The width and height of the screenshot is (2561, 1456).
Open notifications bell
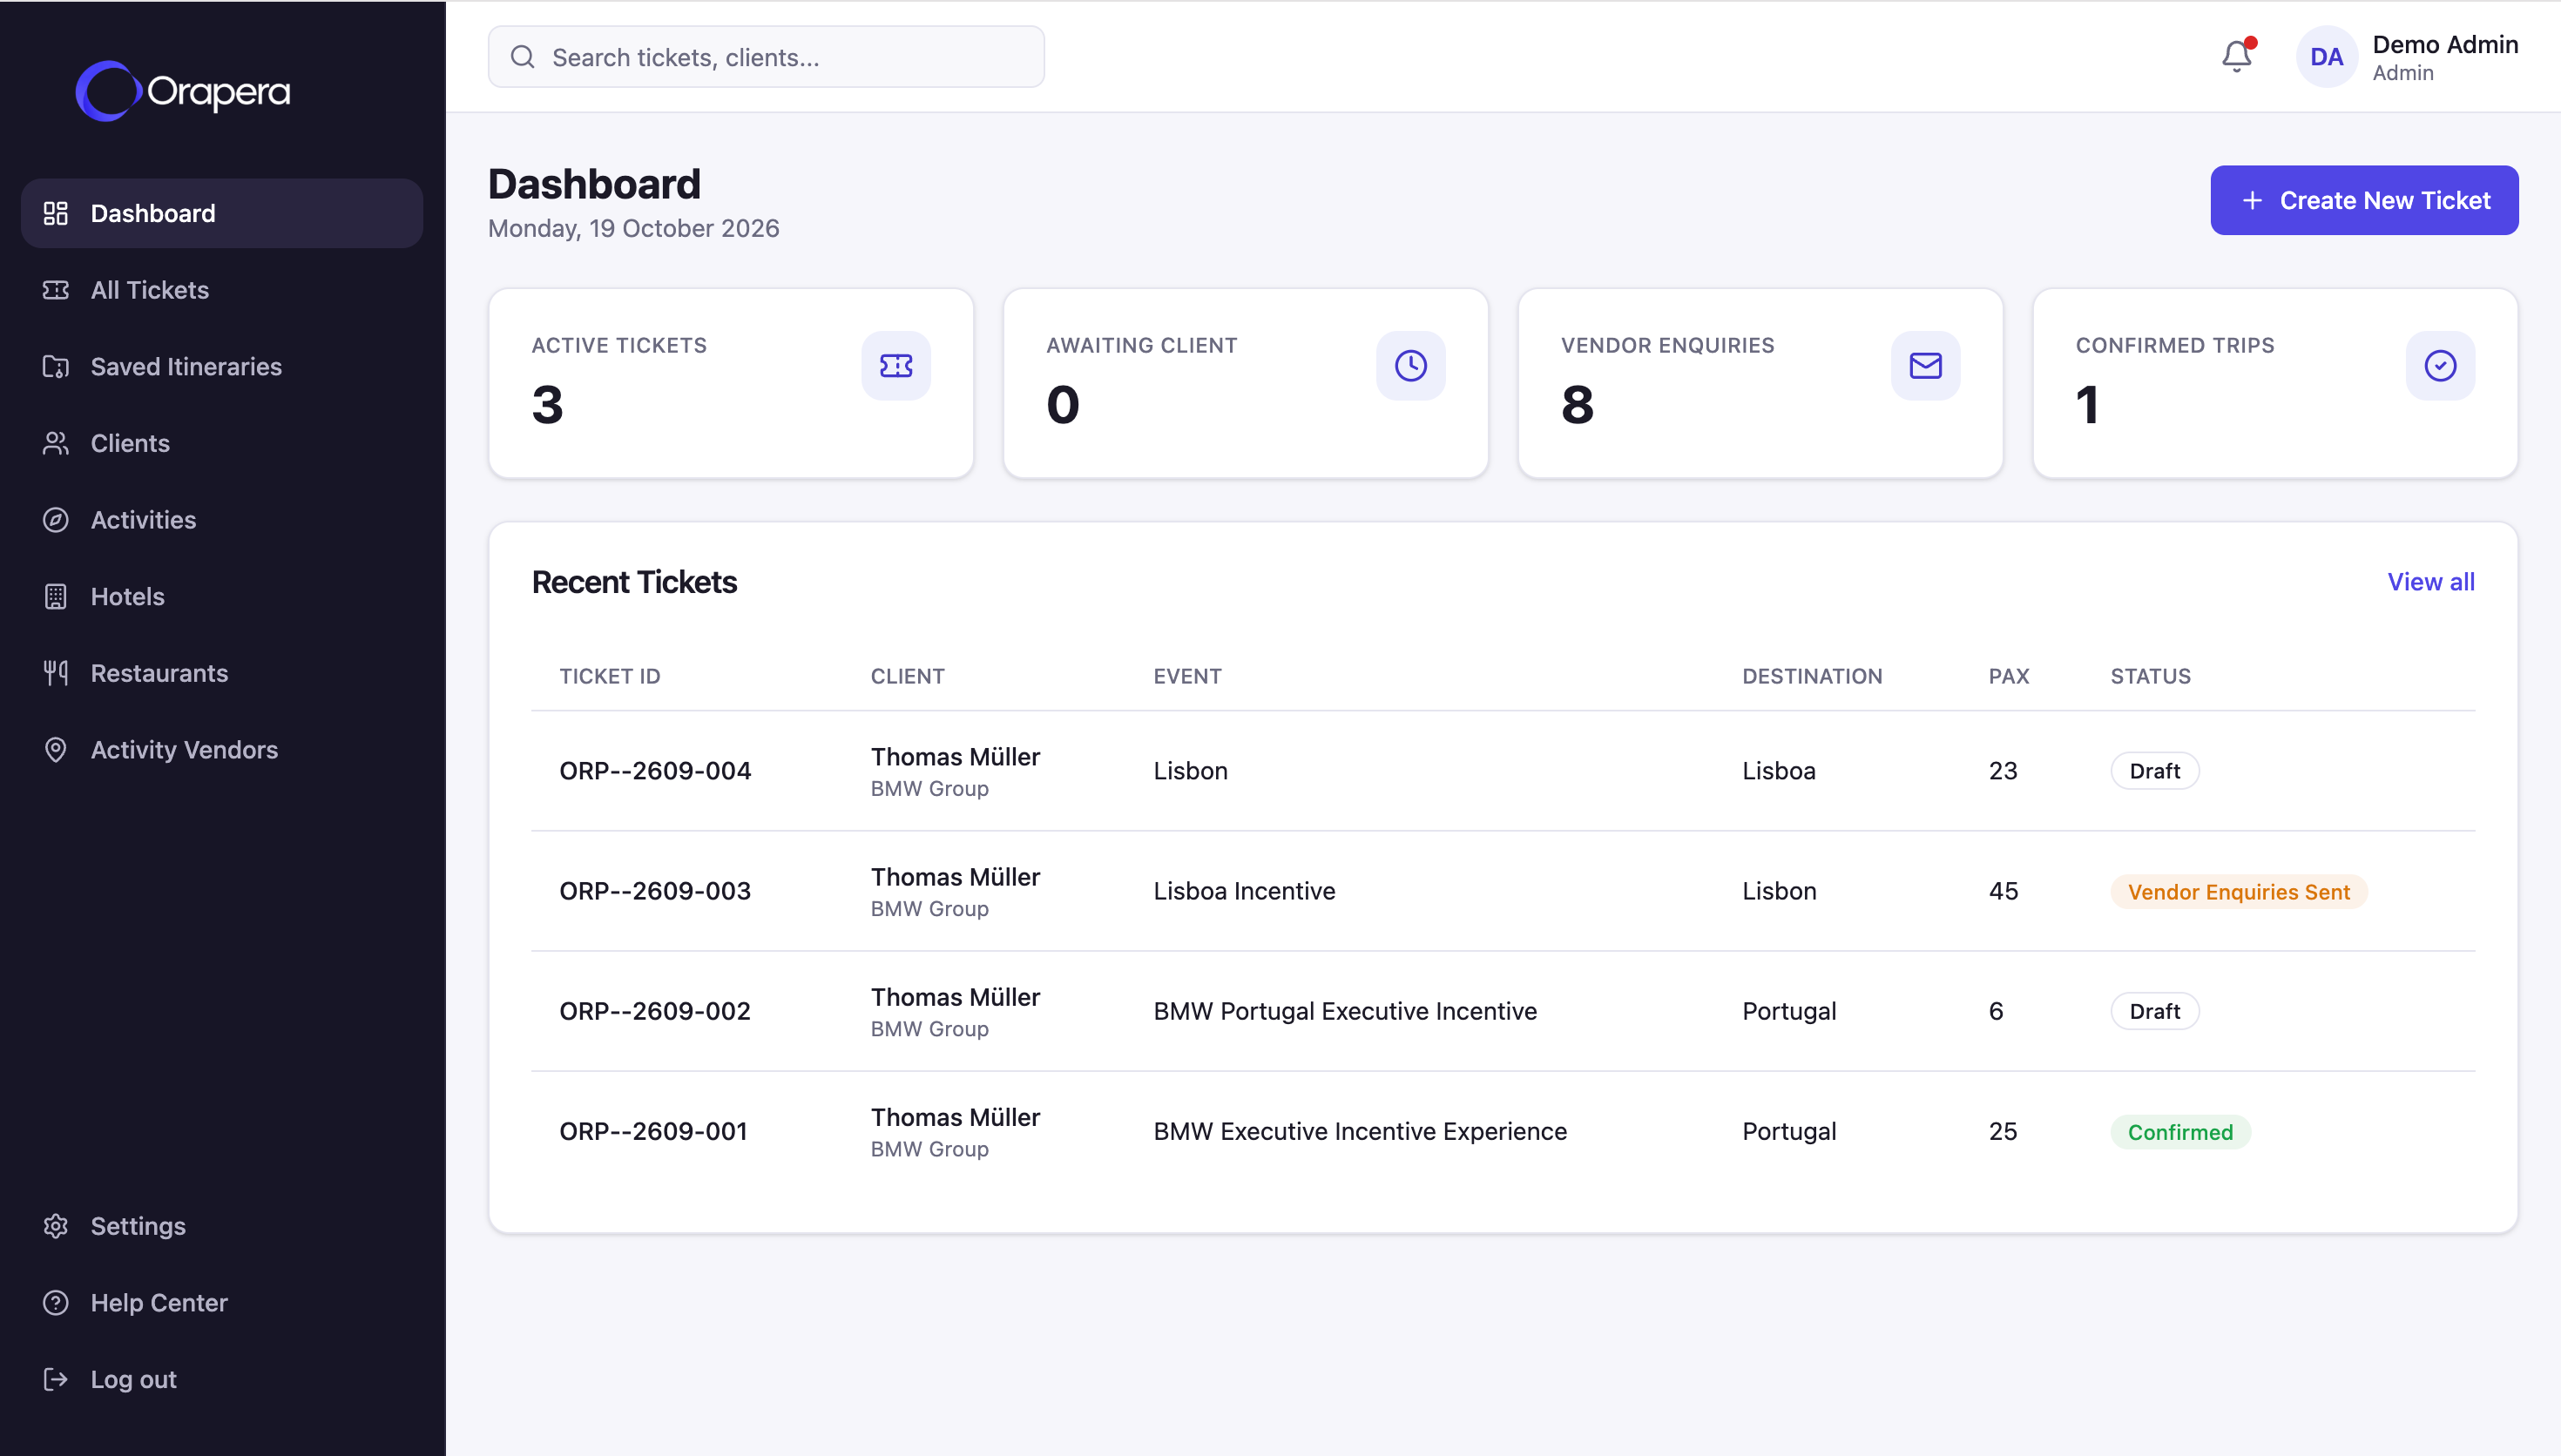(x=2237, y=56)
